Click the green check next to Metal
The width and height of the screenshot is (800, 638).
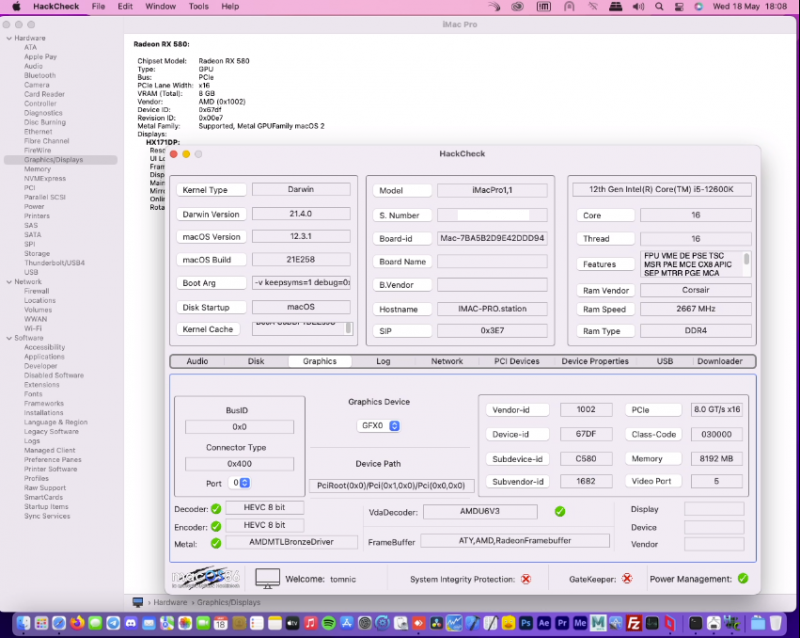216,544
